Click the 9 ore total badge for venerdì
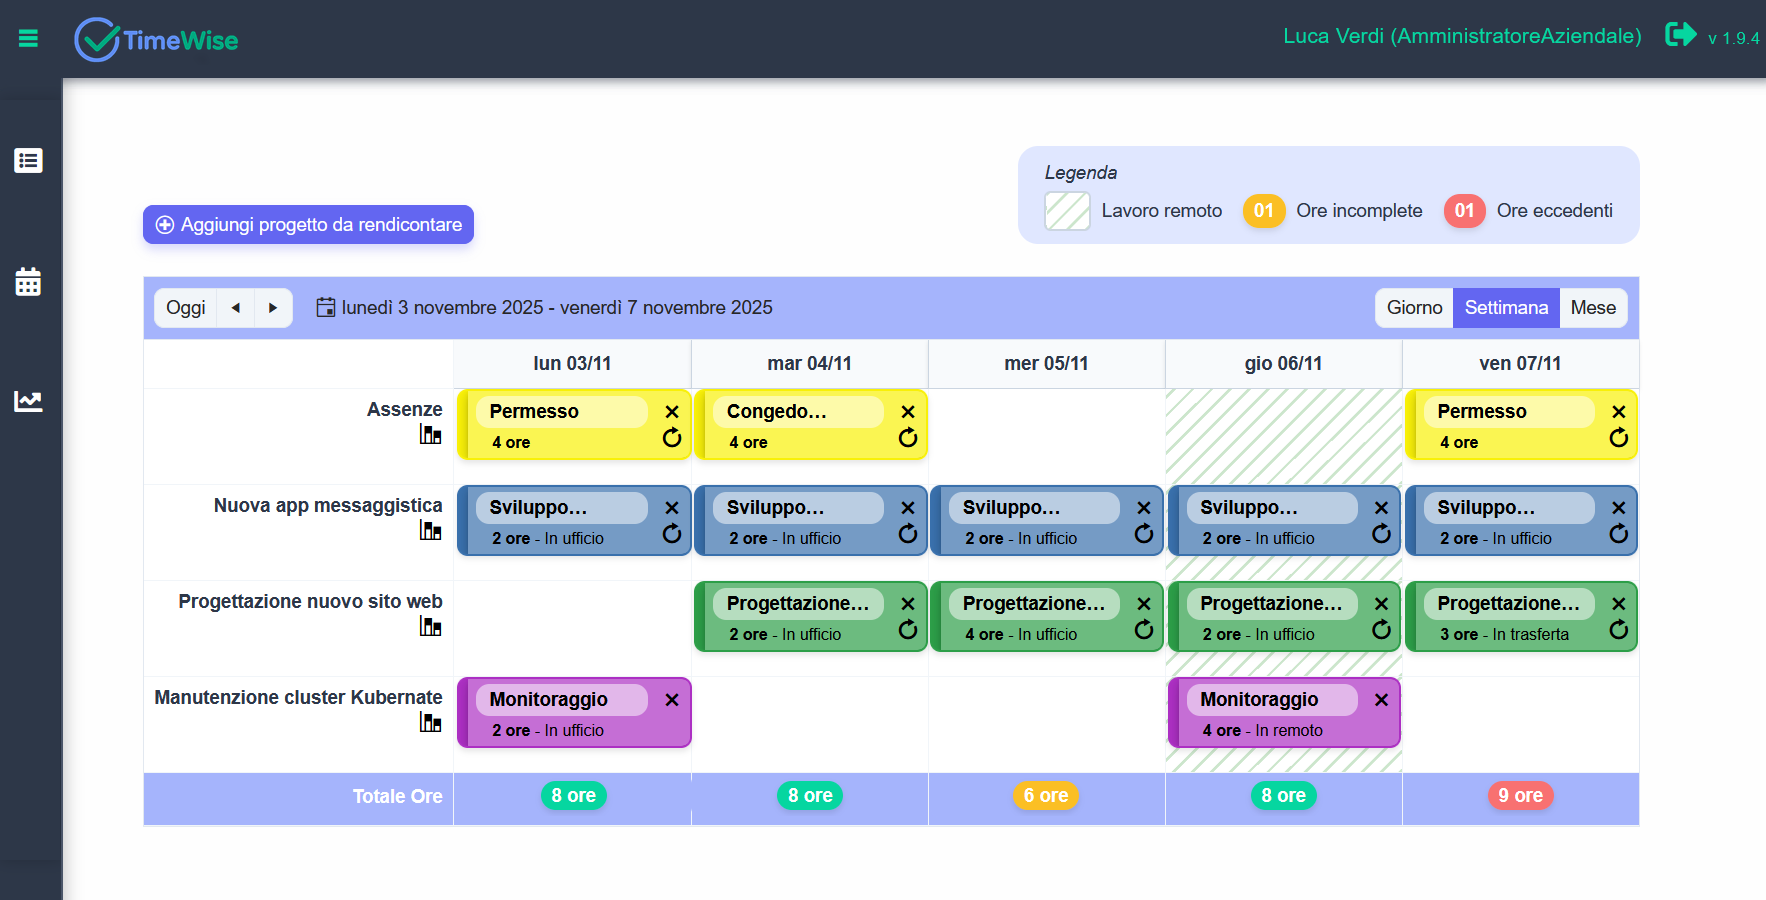 click(1520, 795)
